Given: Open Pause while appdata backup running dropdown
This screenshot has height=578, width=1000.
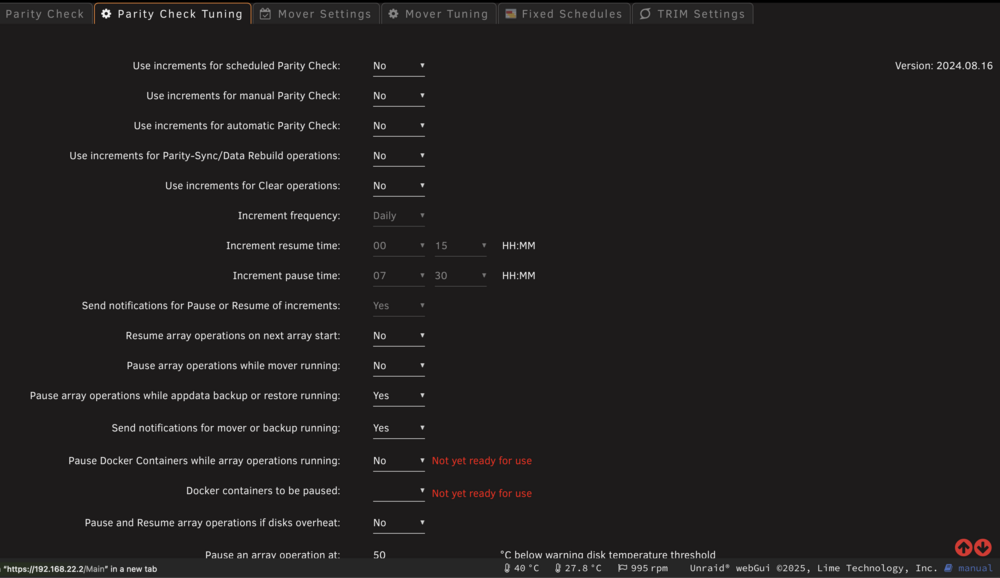Looking at the screenshot, I should (399, 396).
